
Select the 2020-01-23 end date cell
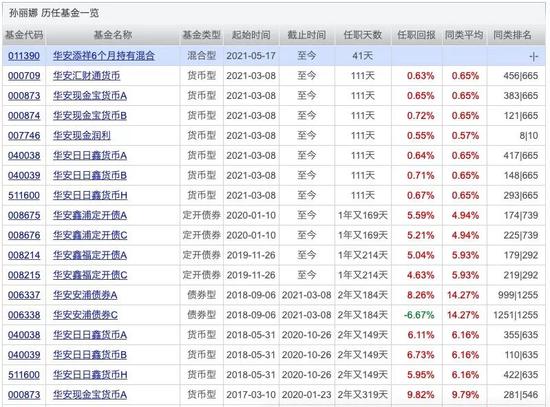click(x=307, y=395)
